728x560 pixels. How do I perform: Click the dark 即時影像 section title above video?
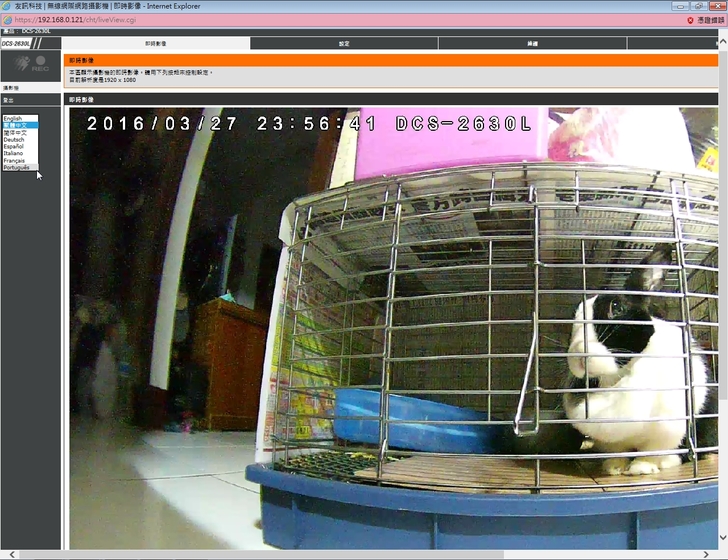coord(391,99)
